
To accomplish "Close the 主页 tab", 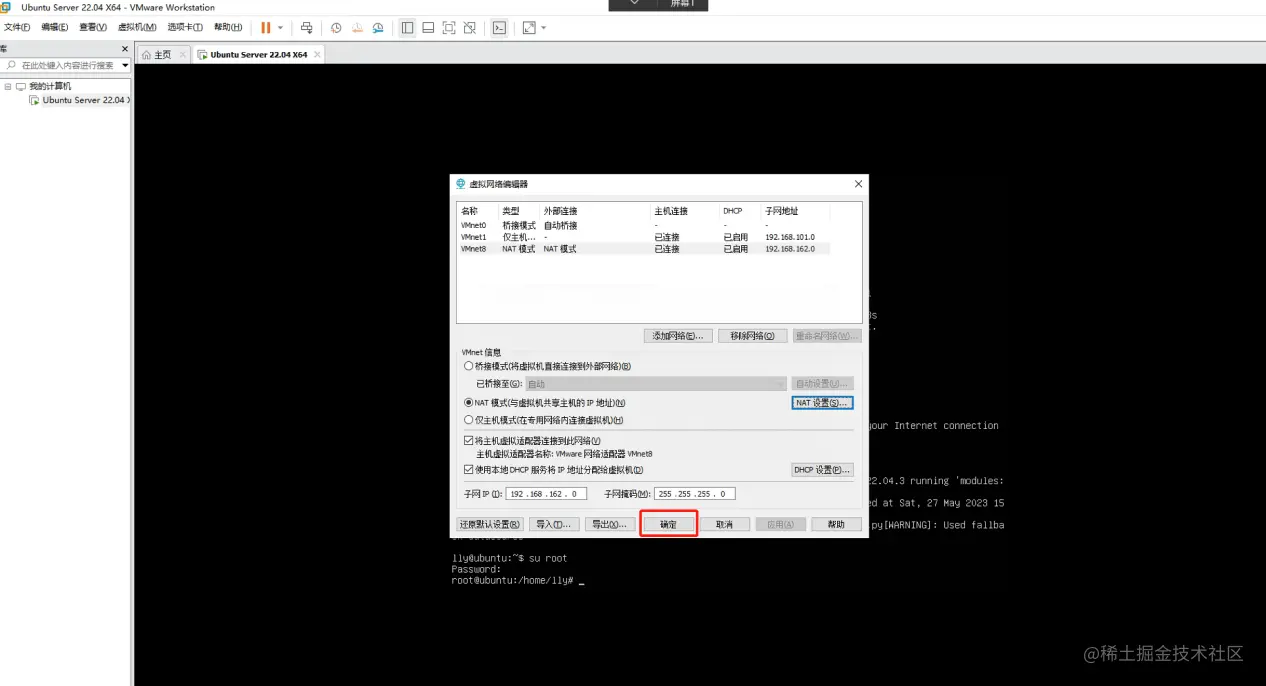I will pos(181,55).
